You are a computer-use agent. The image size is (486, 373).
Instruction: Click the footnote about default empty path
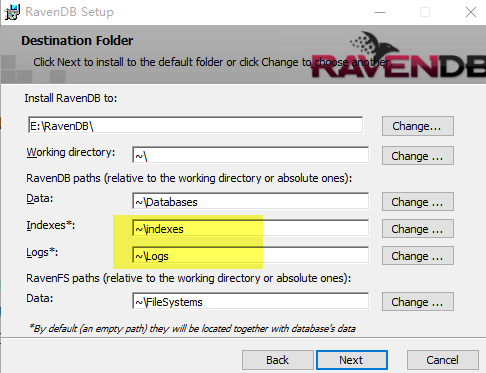point(192,329)
